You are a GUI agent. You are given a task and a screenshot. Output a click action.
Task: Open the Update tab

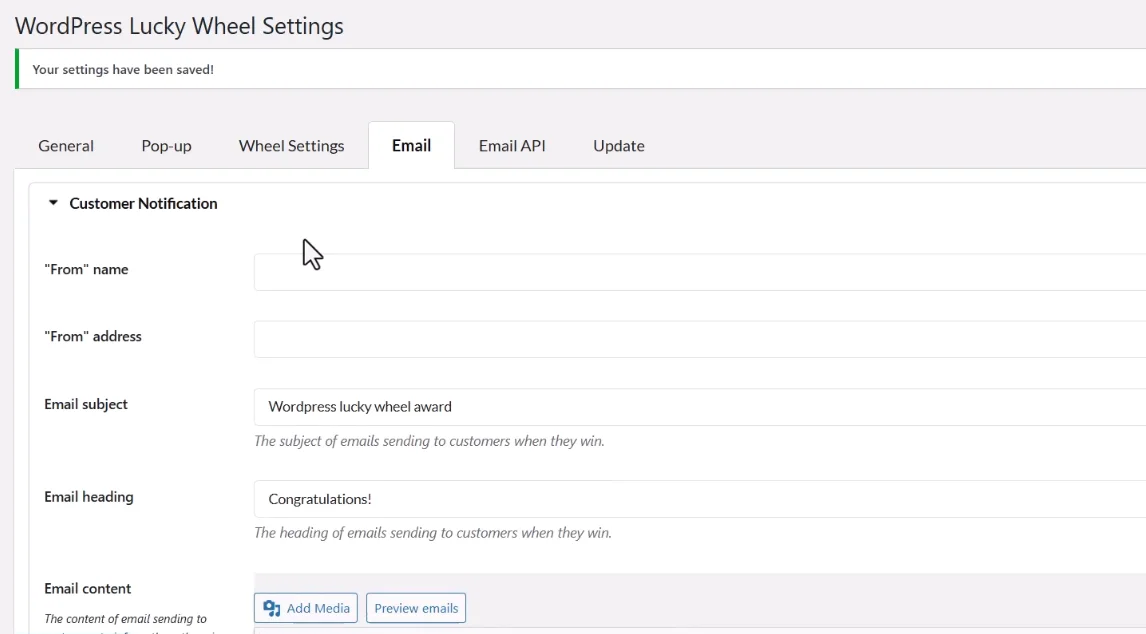click(618, 146)
